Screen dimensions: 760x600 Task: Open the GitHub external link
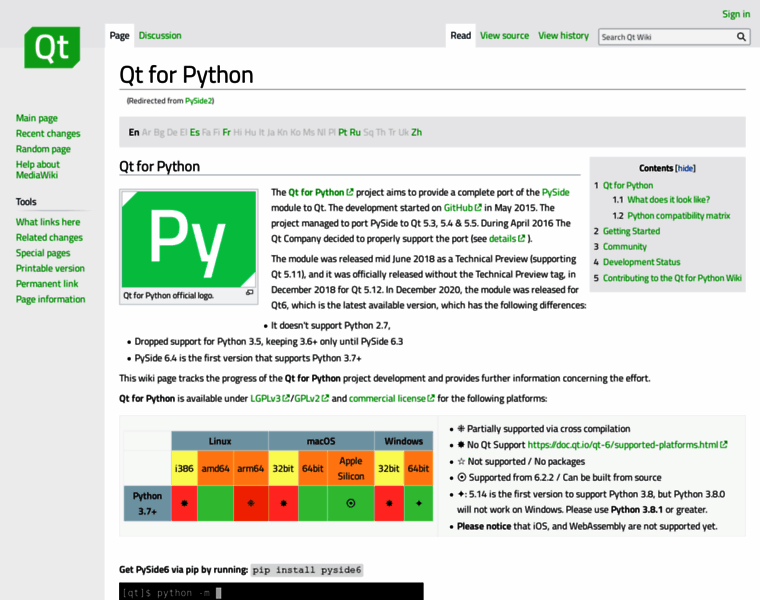(463, 208)
